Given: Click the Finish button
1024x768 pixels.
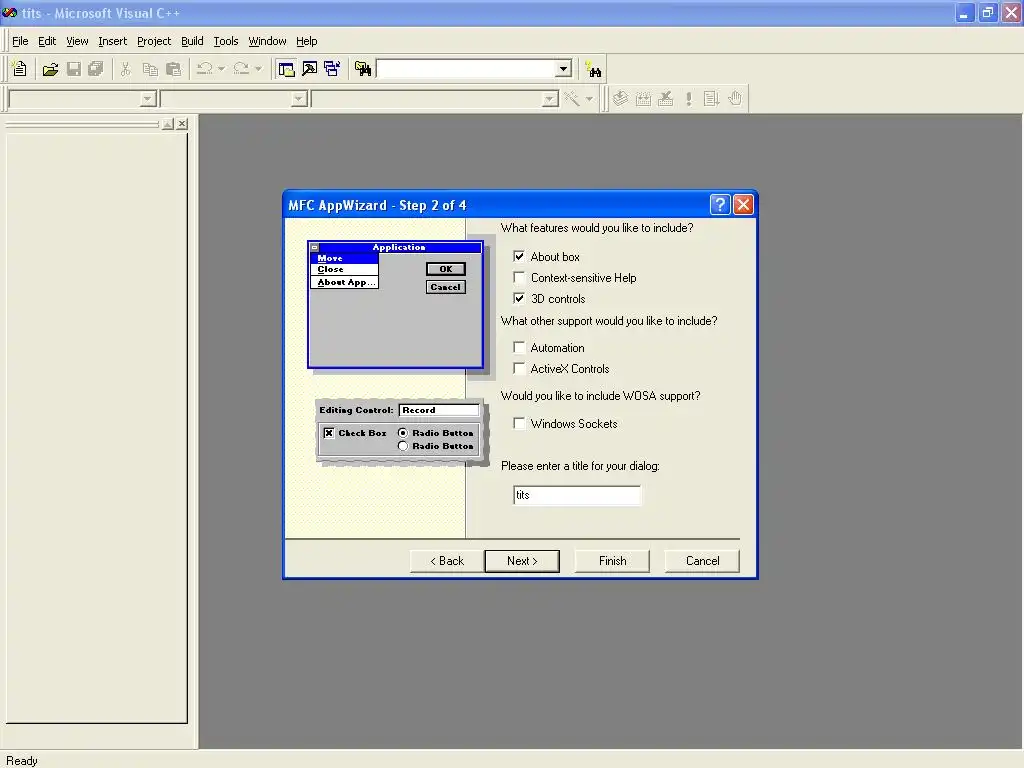Looking at the screenshot, I should (x=612, y=561).
